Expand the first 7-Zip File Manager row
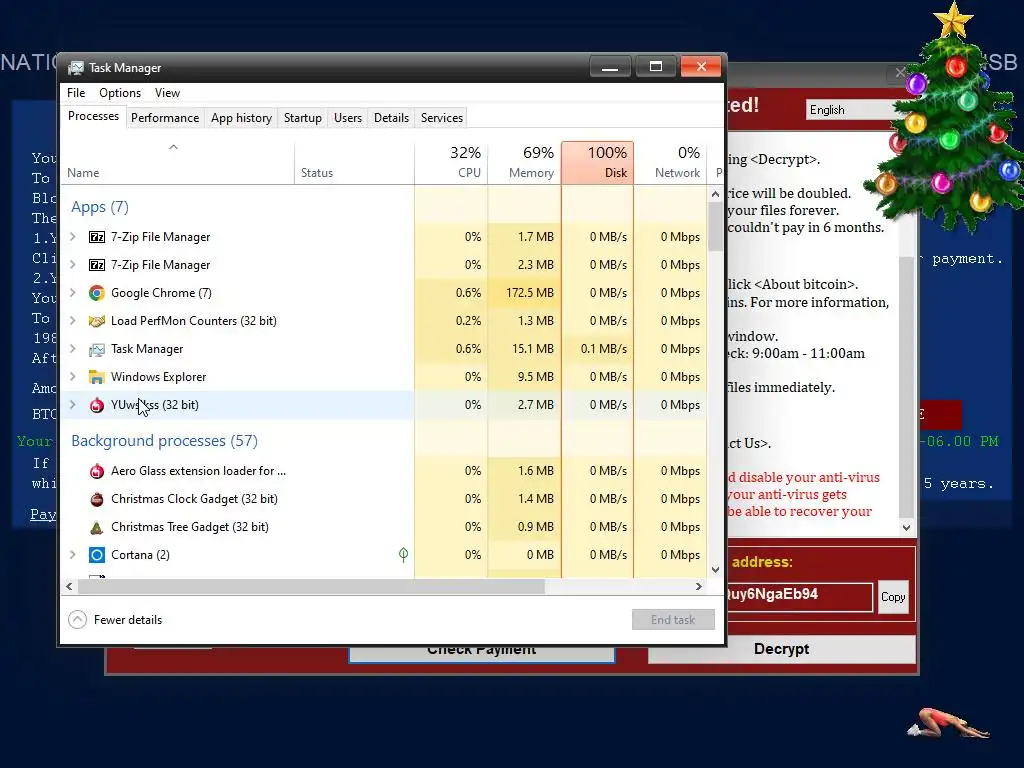Screen dimensions: 1024x768 click(73, 237)
